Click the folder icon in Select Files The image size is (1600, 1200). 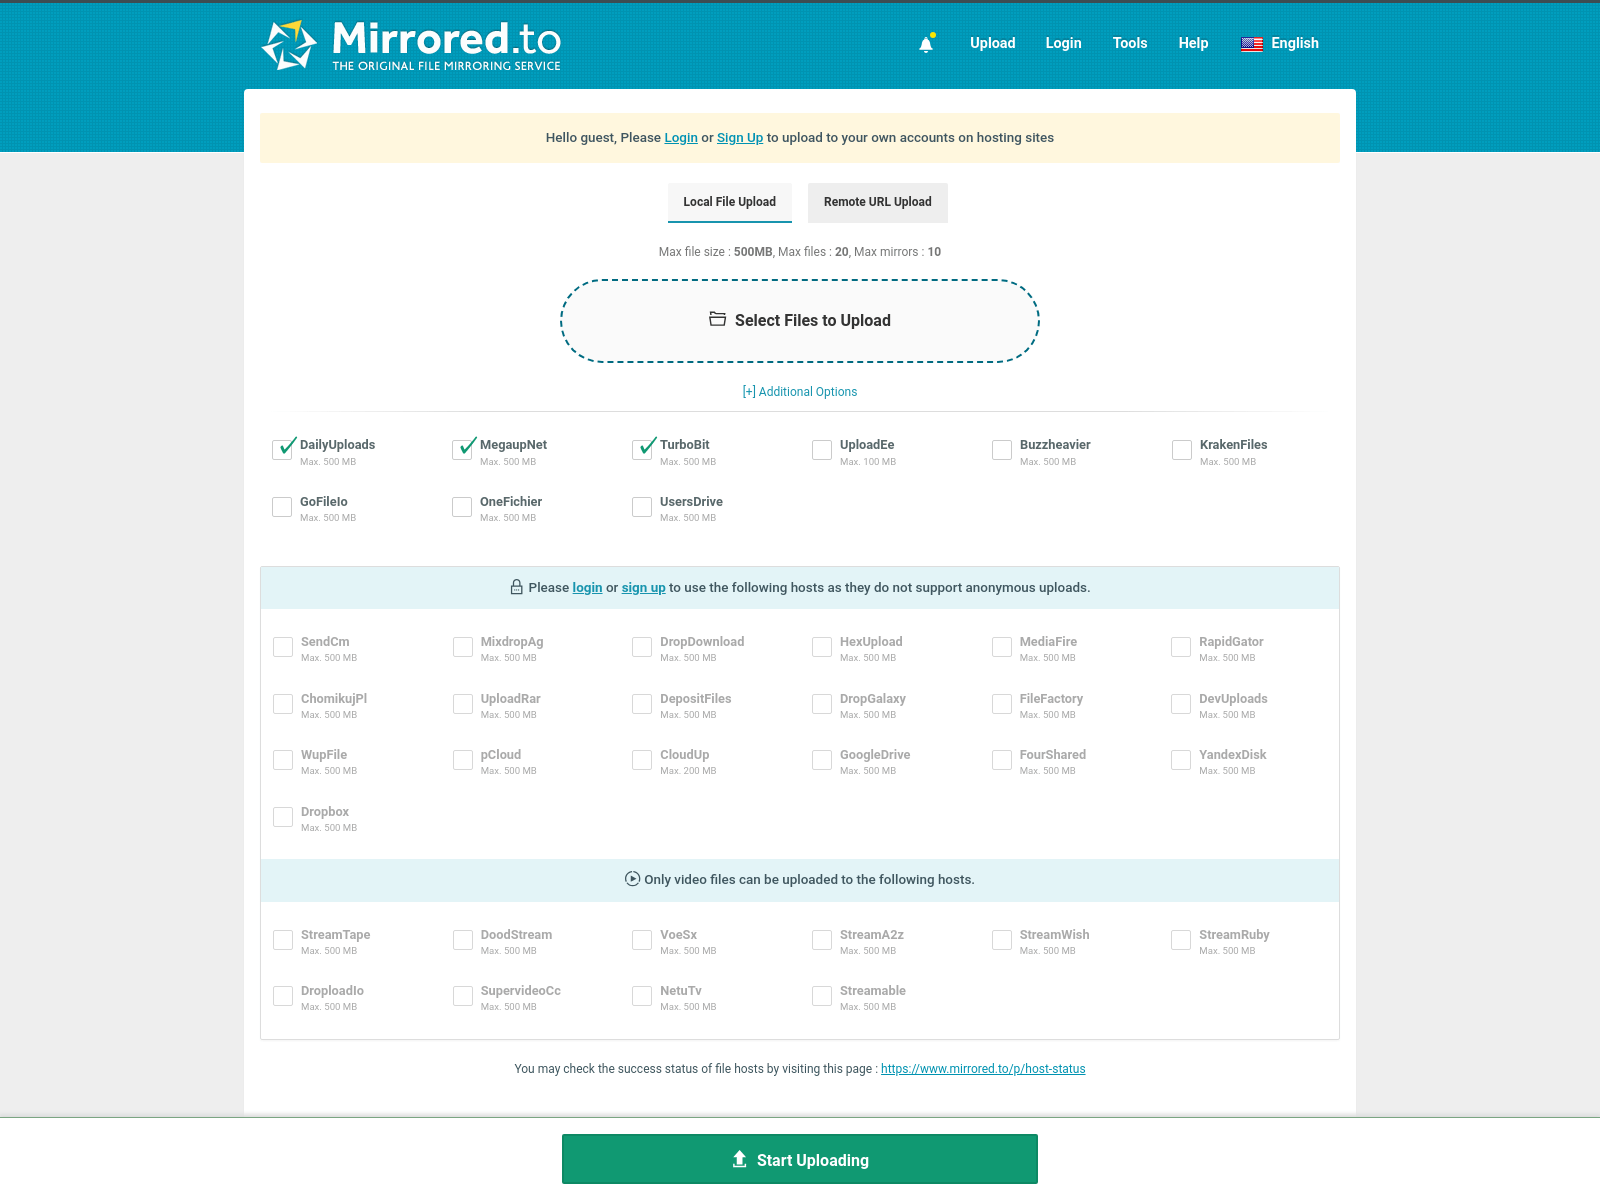[x=717, y=319]
